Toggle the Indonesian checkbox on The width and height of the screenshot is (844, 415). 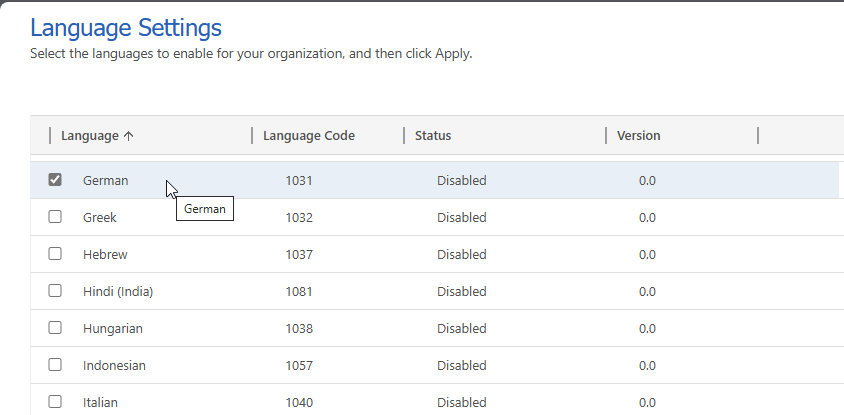tap(55, 365)
